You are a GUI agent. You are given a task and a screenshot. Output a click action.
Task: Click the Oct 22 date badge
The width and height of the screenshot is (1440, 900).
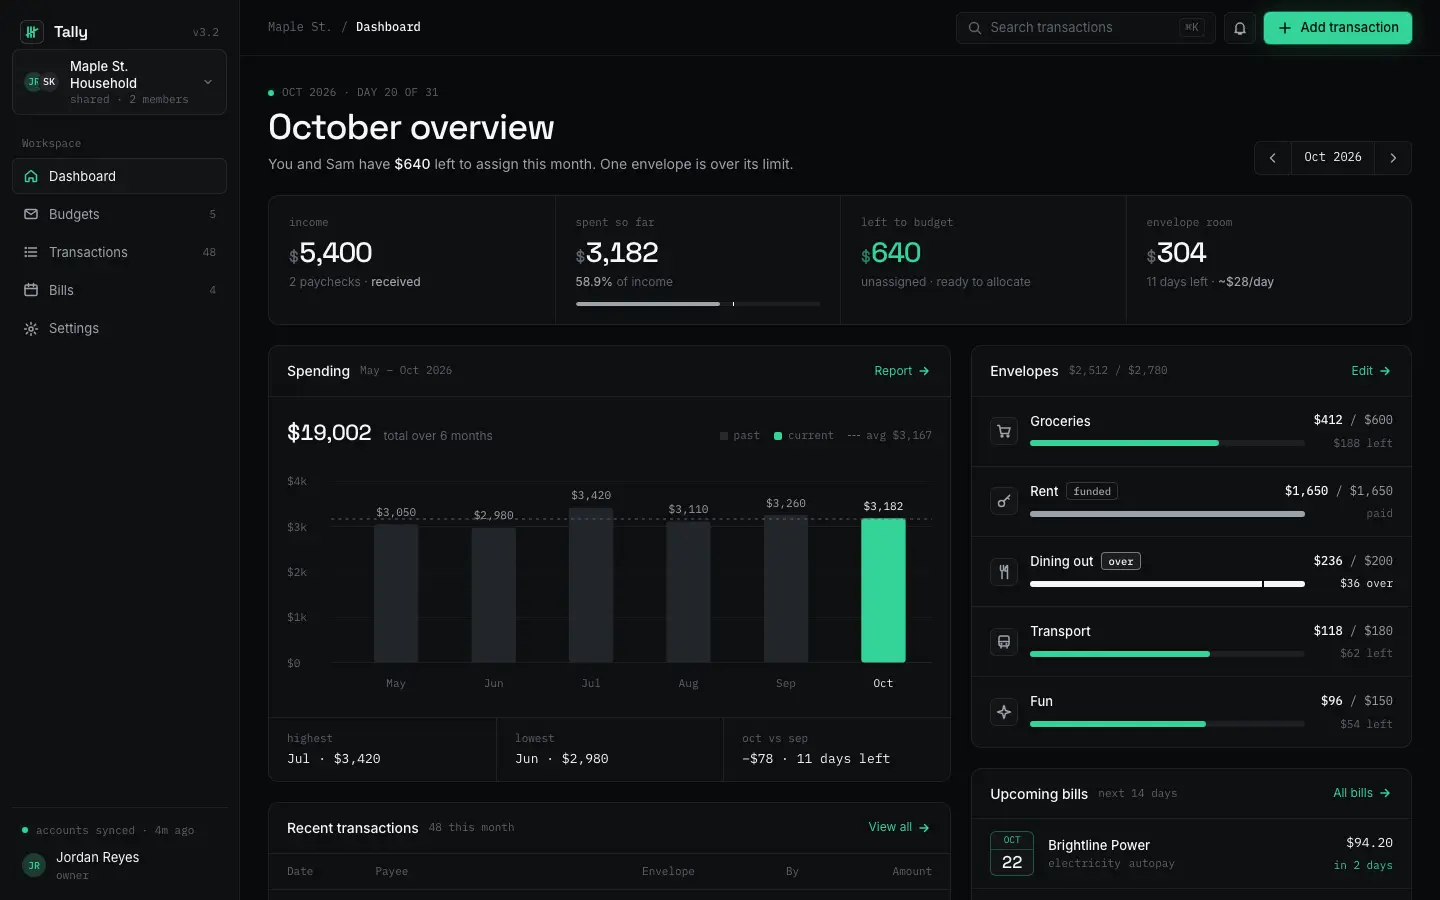[1012, 853]
